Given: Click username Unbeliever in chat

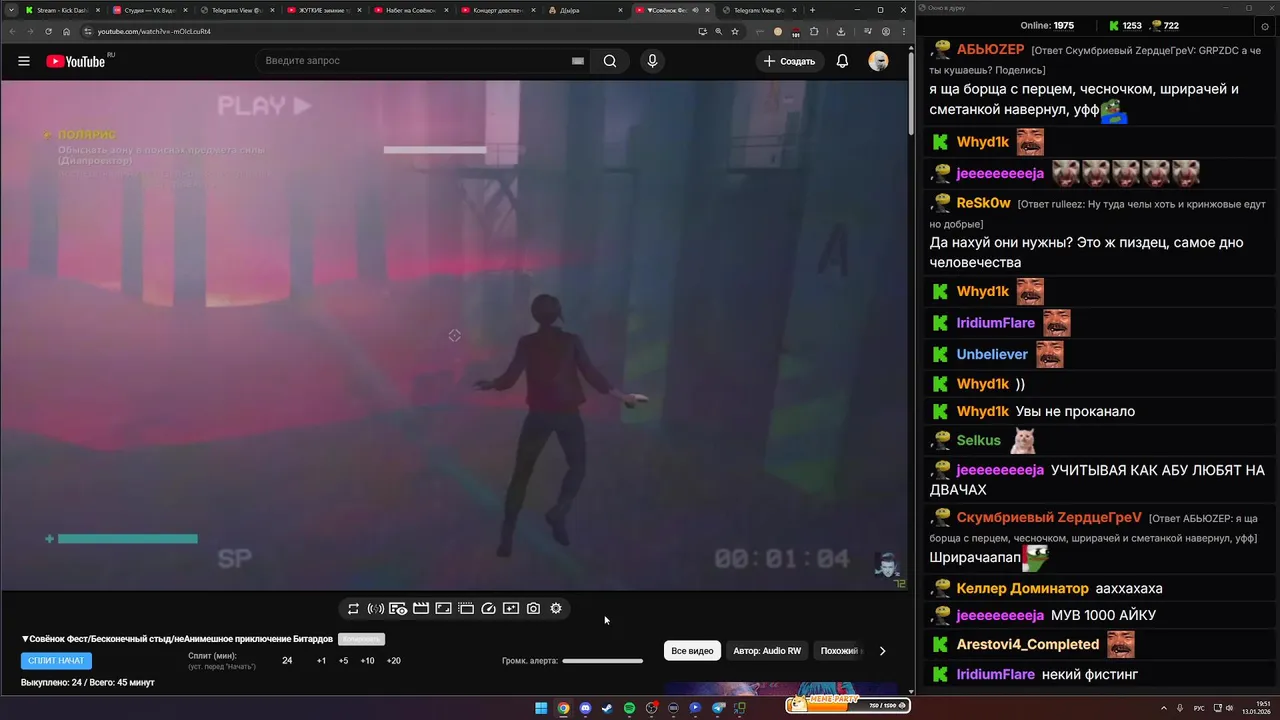Looking at the screenshot, I should click(x=992, y=354).
